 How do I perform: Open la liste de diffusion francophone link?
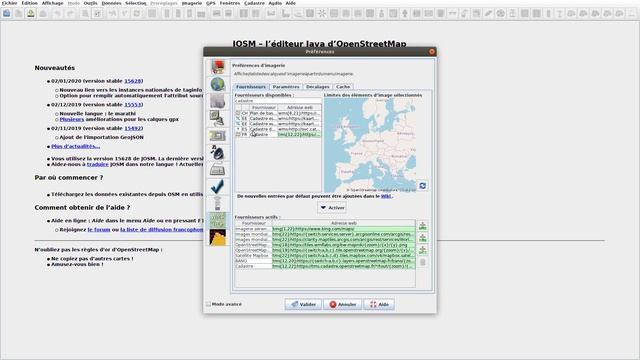pyautogui.click(x=162, y=229)
